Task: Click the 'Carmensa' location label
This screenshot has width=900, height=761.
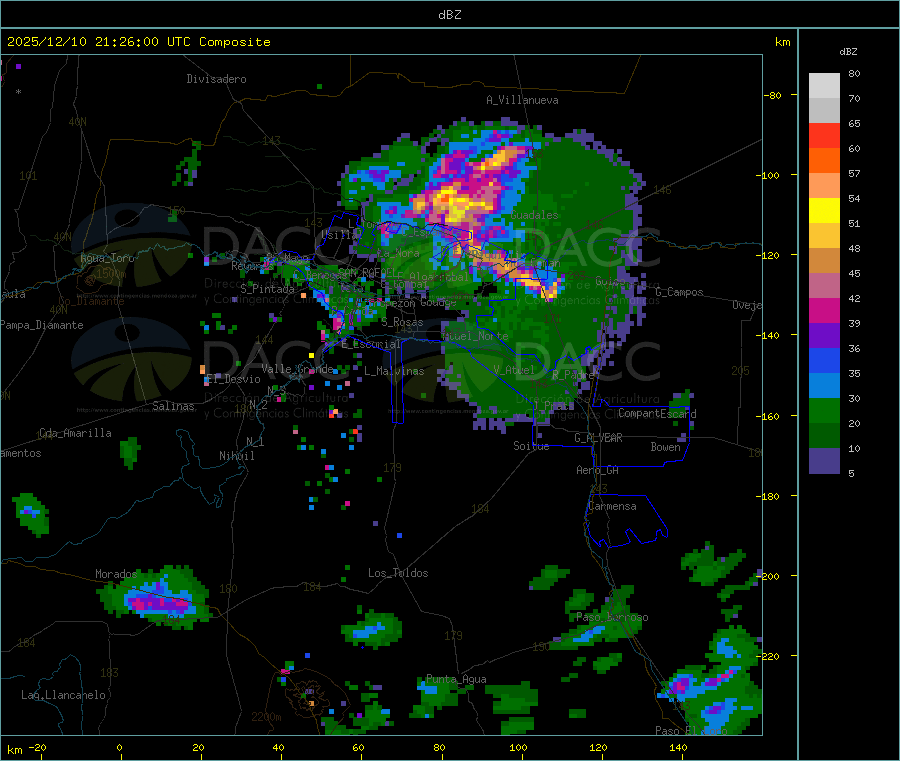Action: tap(612, 506)
